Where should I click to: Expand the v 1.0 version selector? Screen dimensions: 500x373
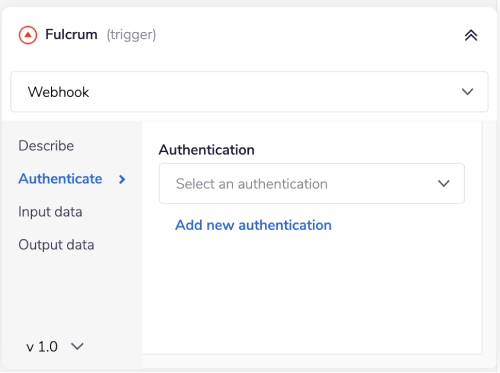tap(55, 347)
